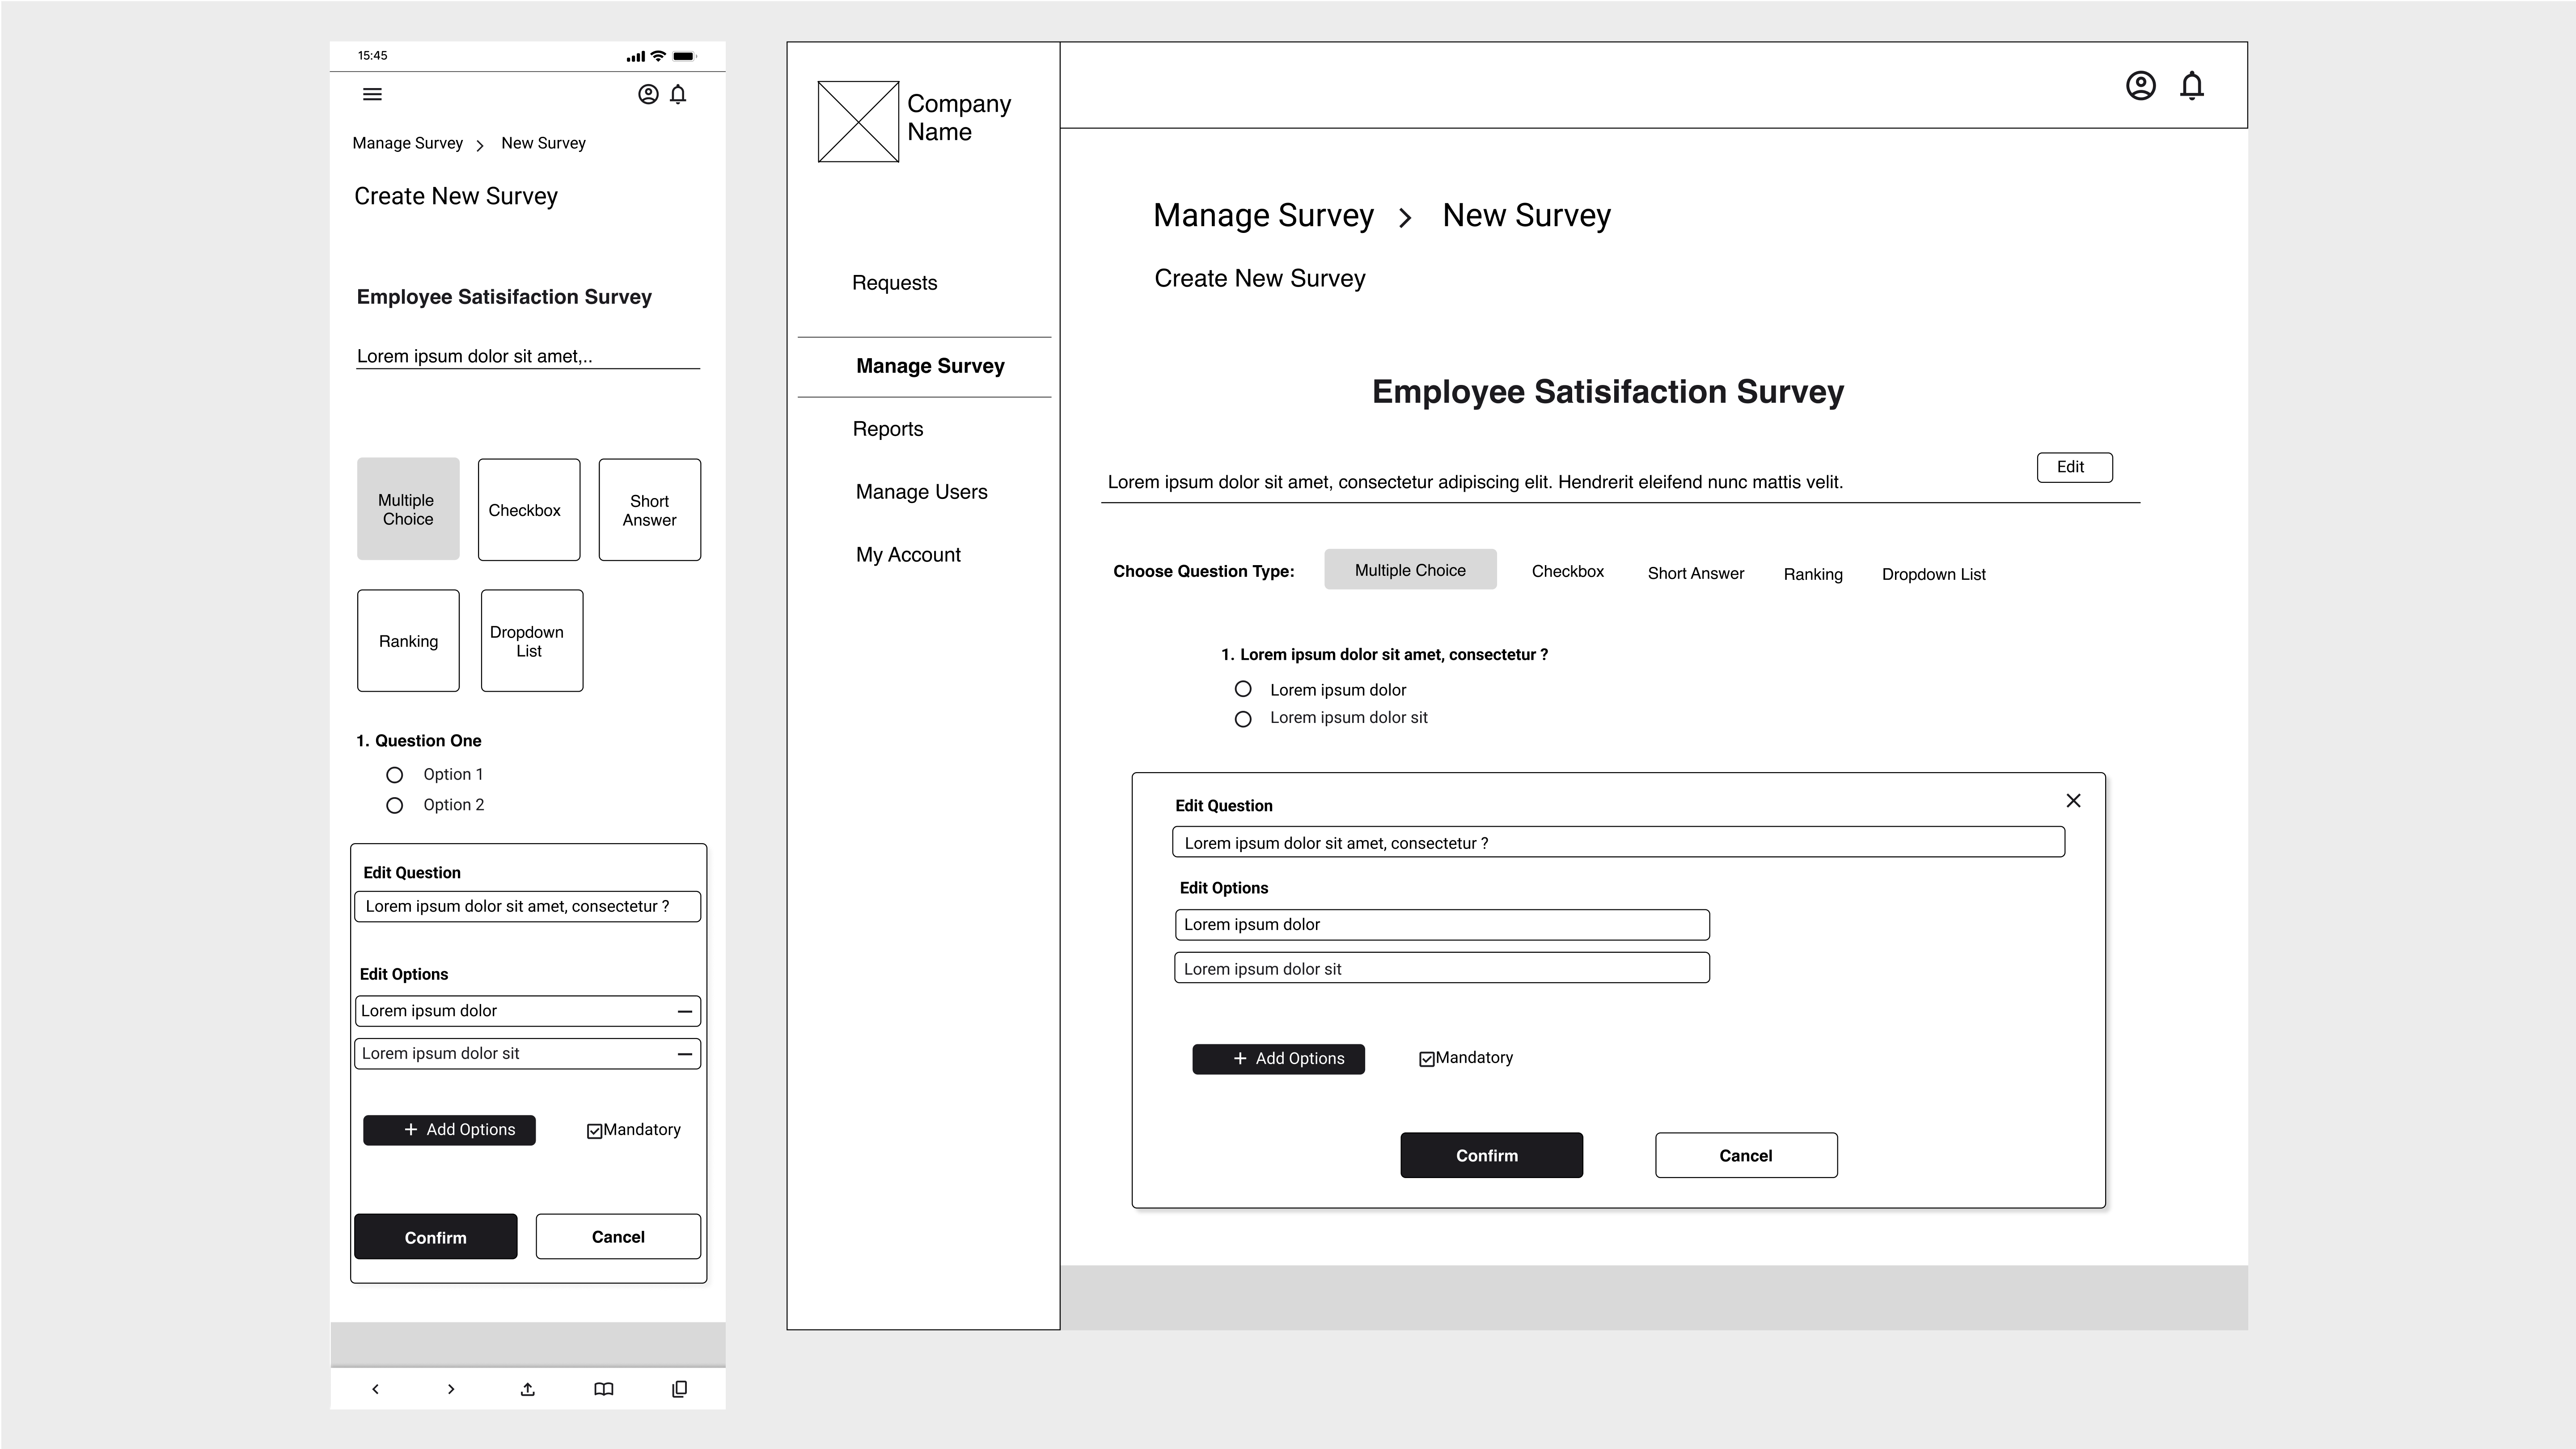The image size is (2576, 1449).
Task: Click desktop first option field 'Lorem ipsum dolor'
Action: 1442,925
